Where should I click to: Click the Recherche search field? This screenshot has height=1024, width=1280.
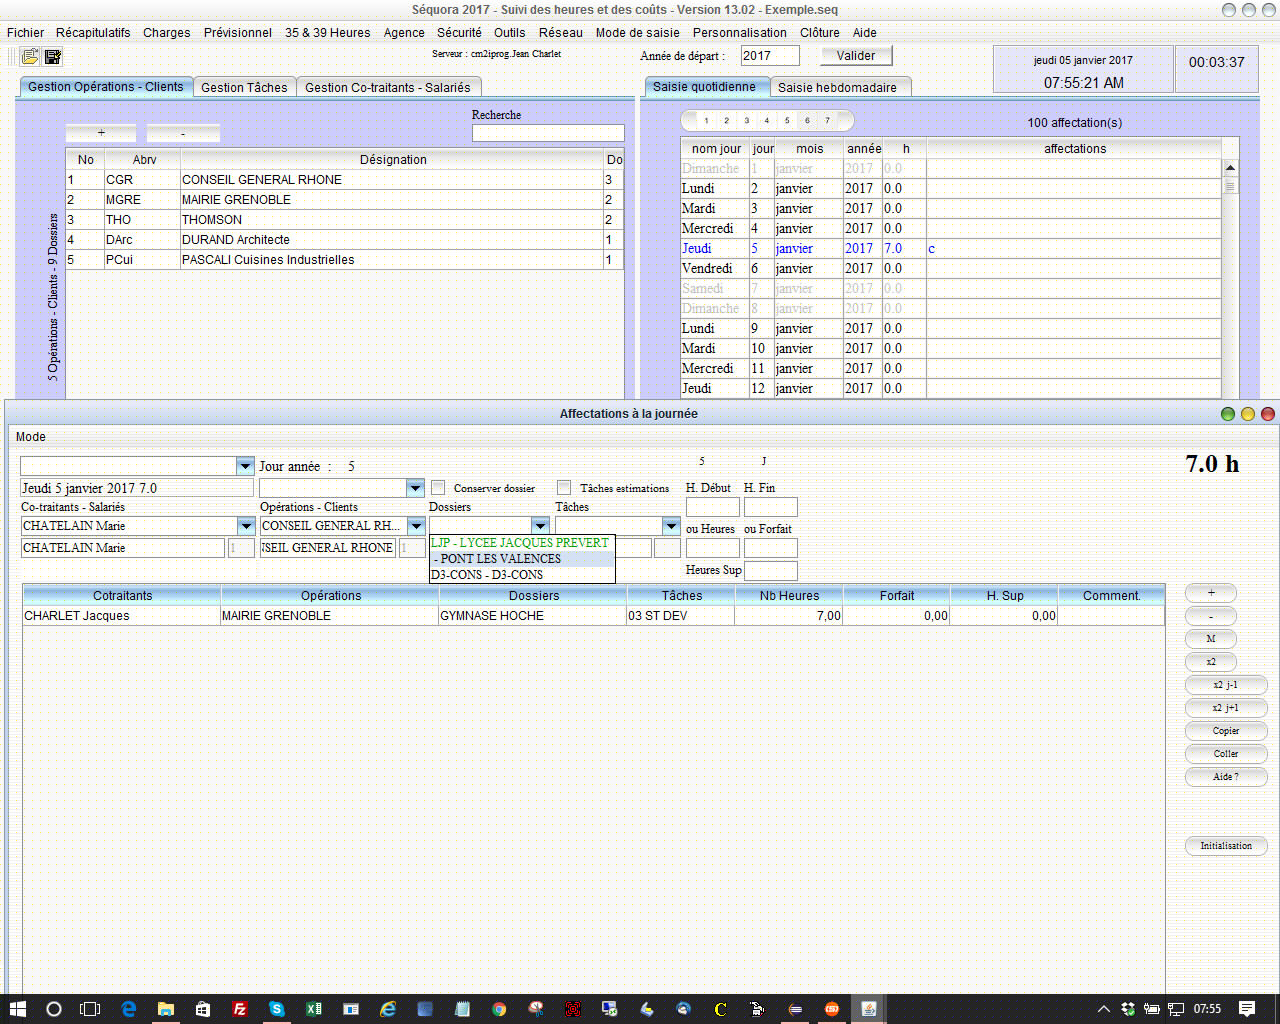point(548,133)
